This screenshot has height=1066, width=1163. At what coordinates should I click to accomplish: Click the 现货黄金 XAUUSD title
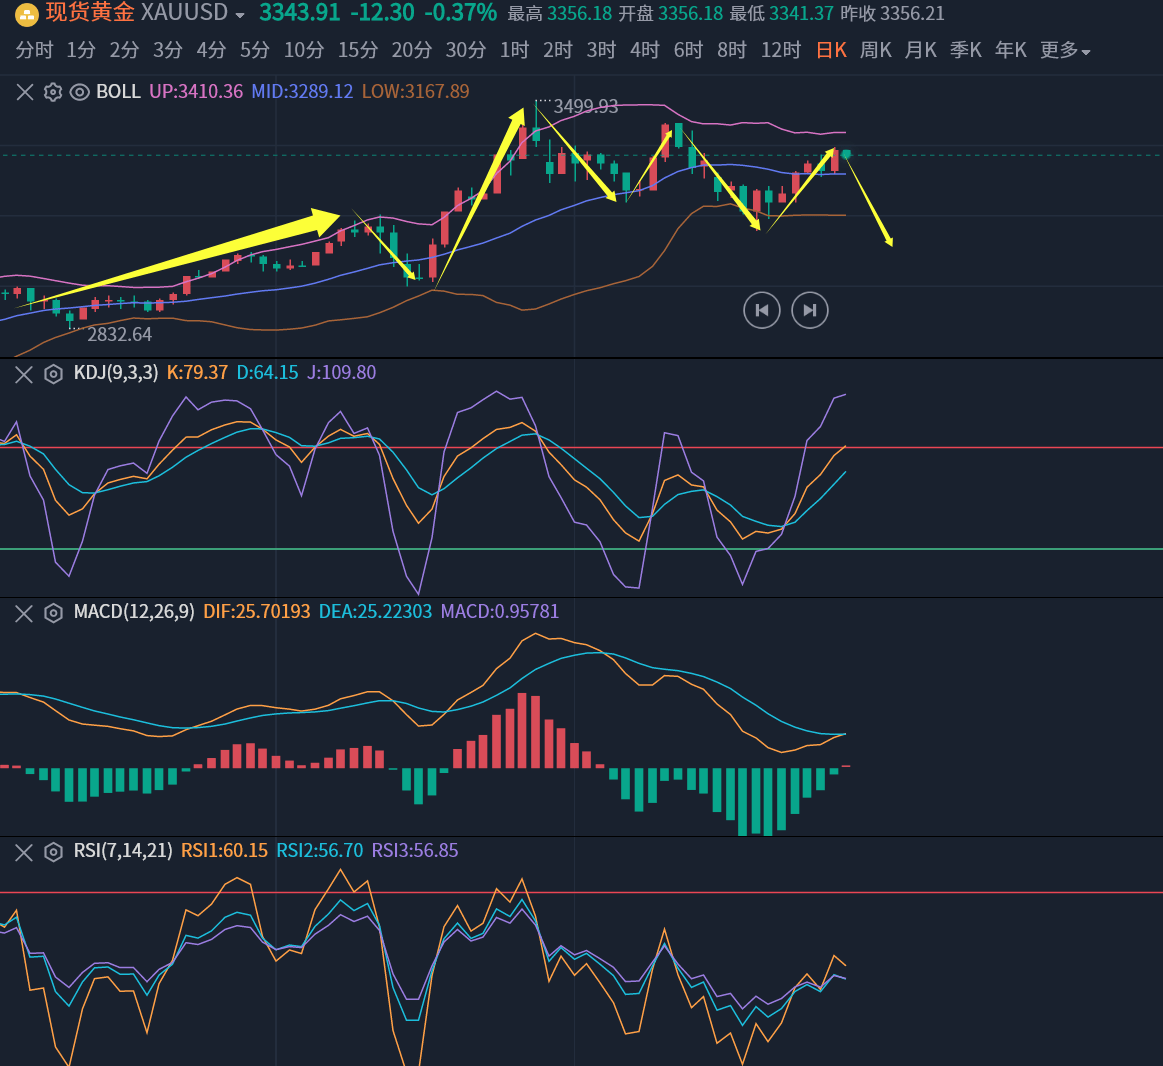tap(136, 13)
